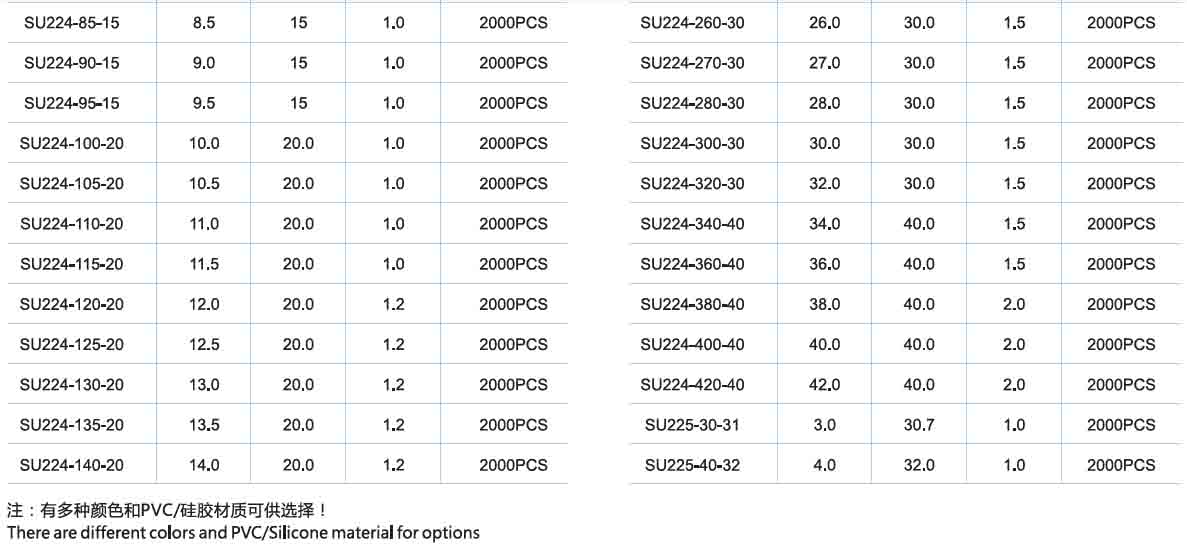This screenshot has height=551, width=1187.
Task: Click the 42.0 diameter value
Action: (x=824, y=384)
